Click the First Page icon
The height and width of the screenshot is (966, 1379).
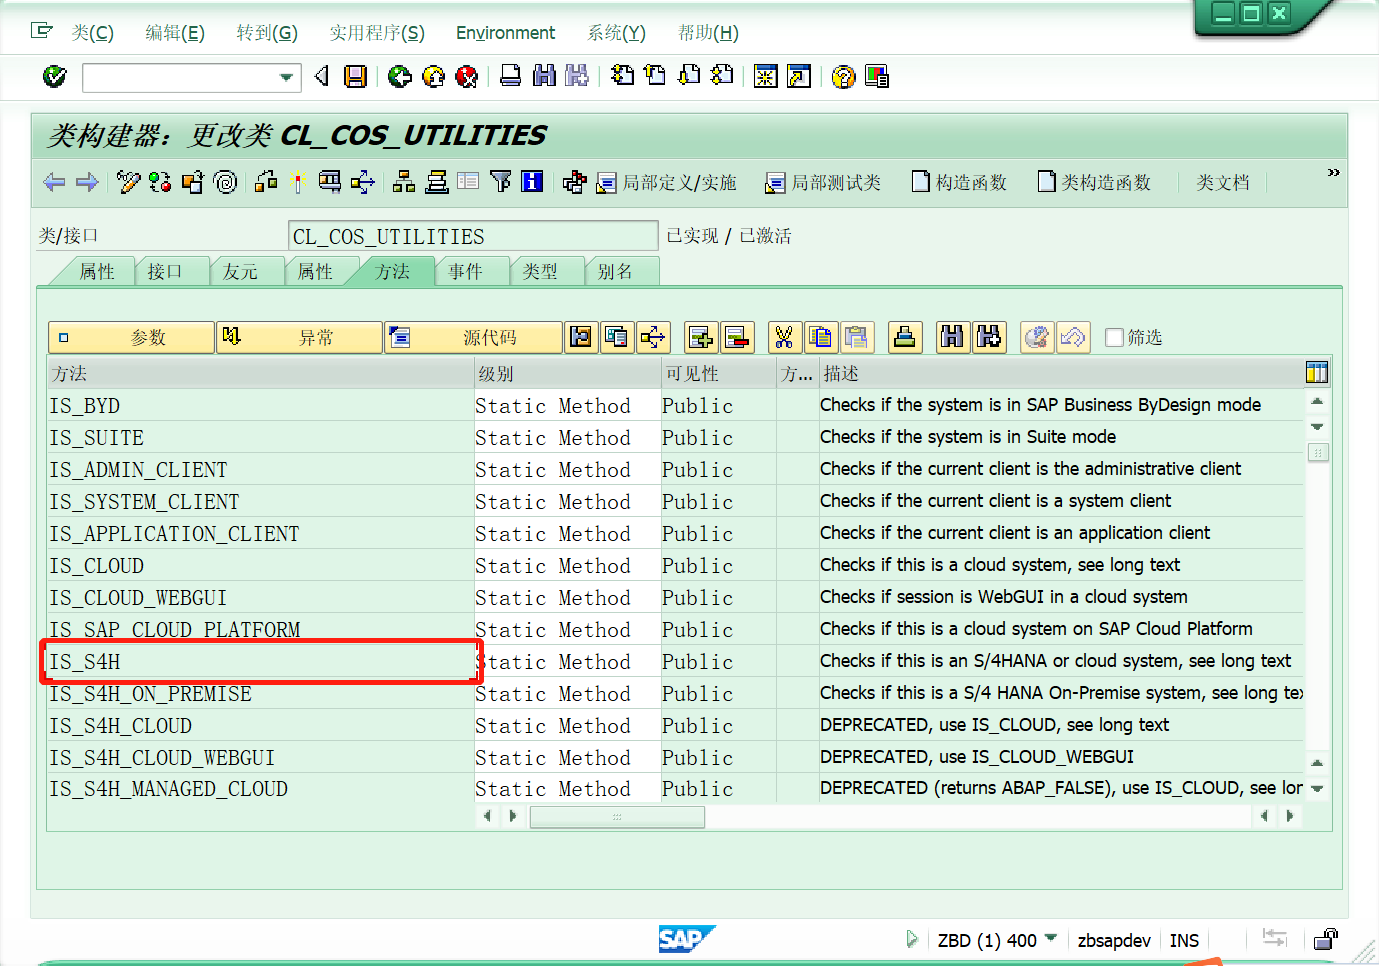pos(622,76)
